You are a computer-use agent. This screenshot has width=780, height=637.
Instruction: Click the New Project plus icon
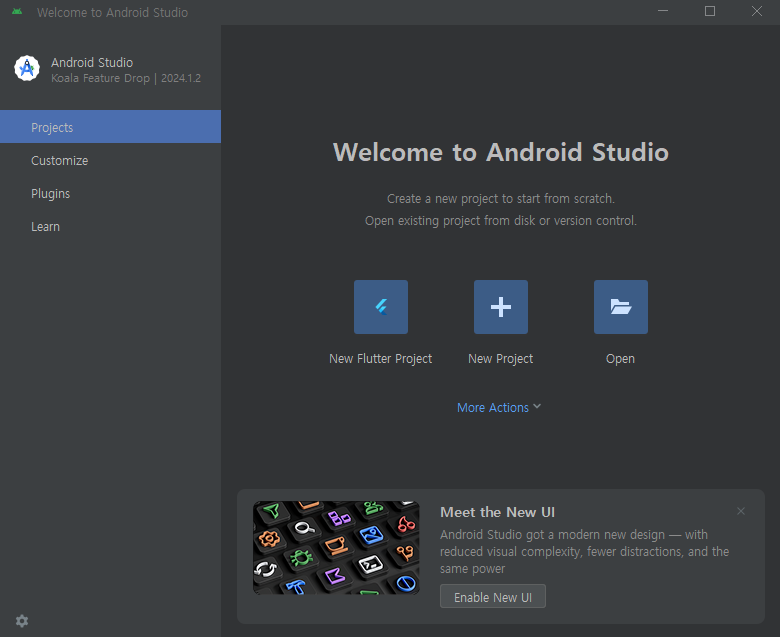pyautogui.click(x=500, y=307)
